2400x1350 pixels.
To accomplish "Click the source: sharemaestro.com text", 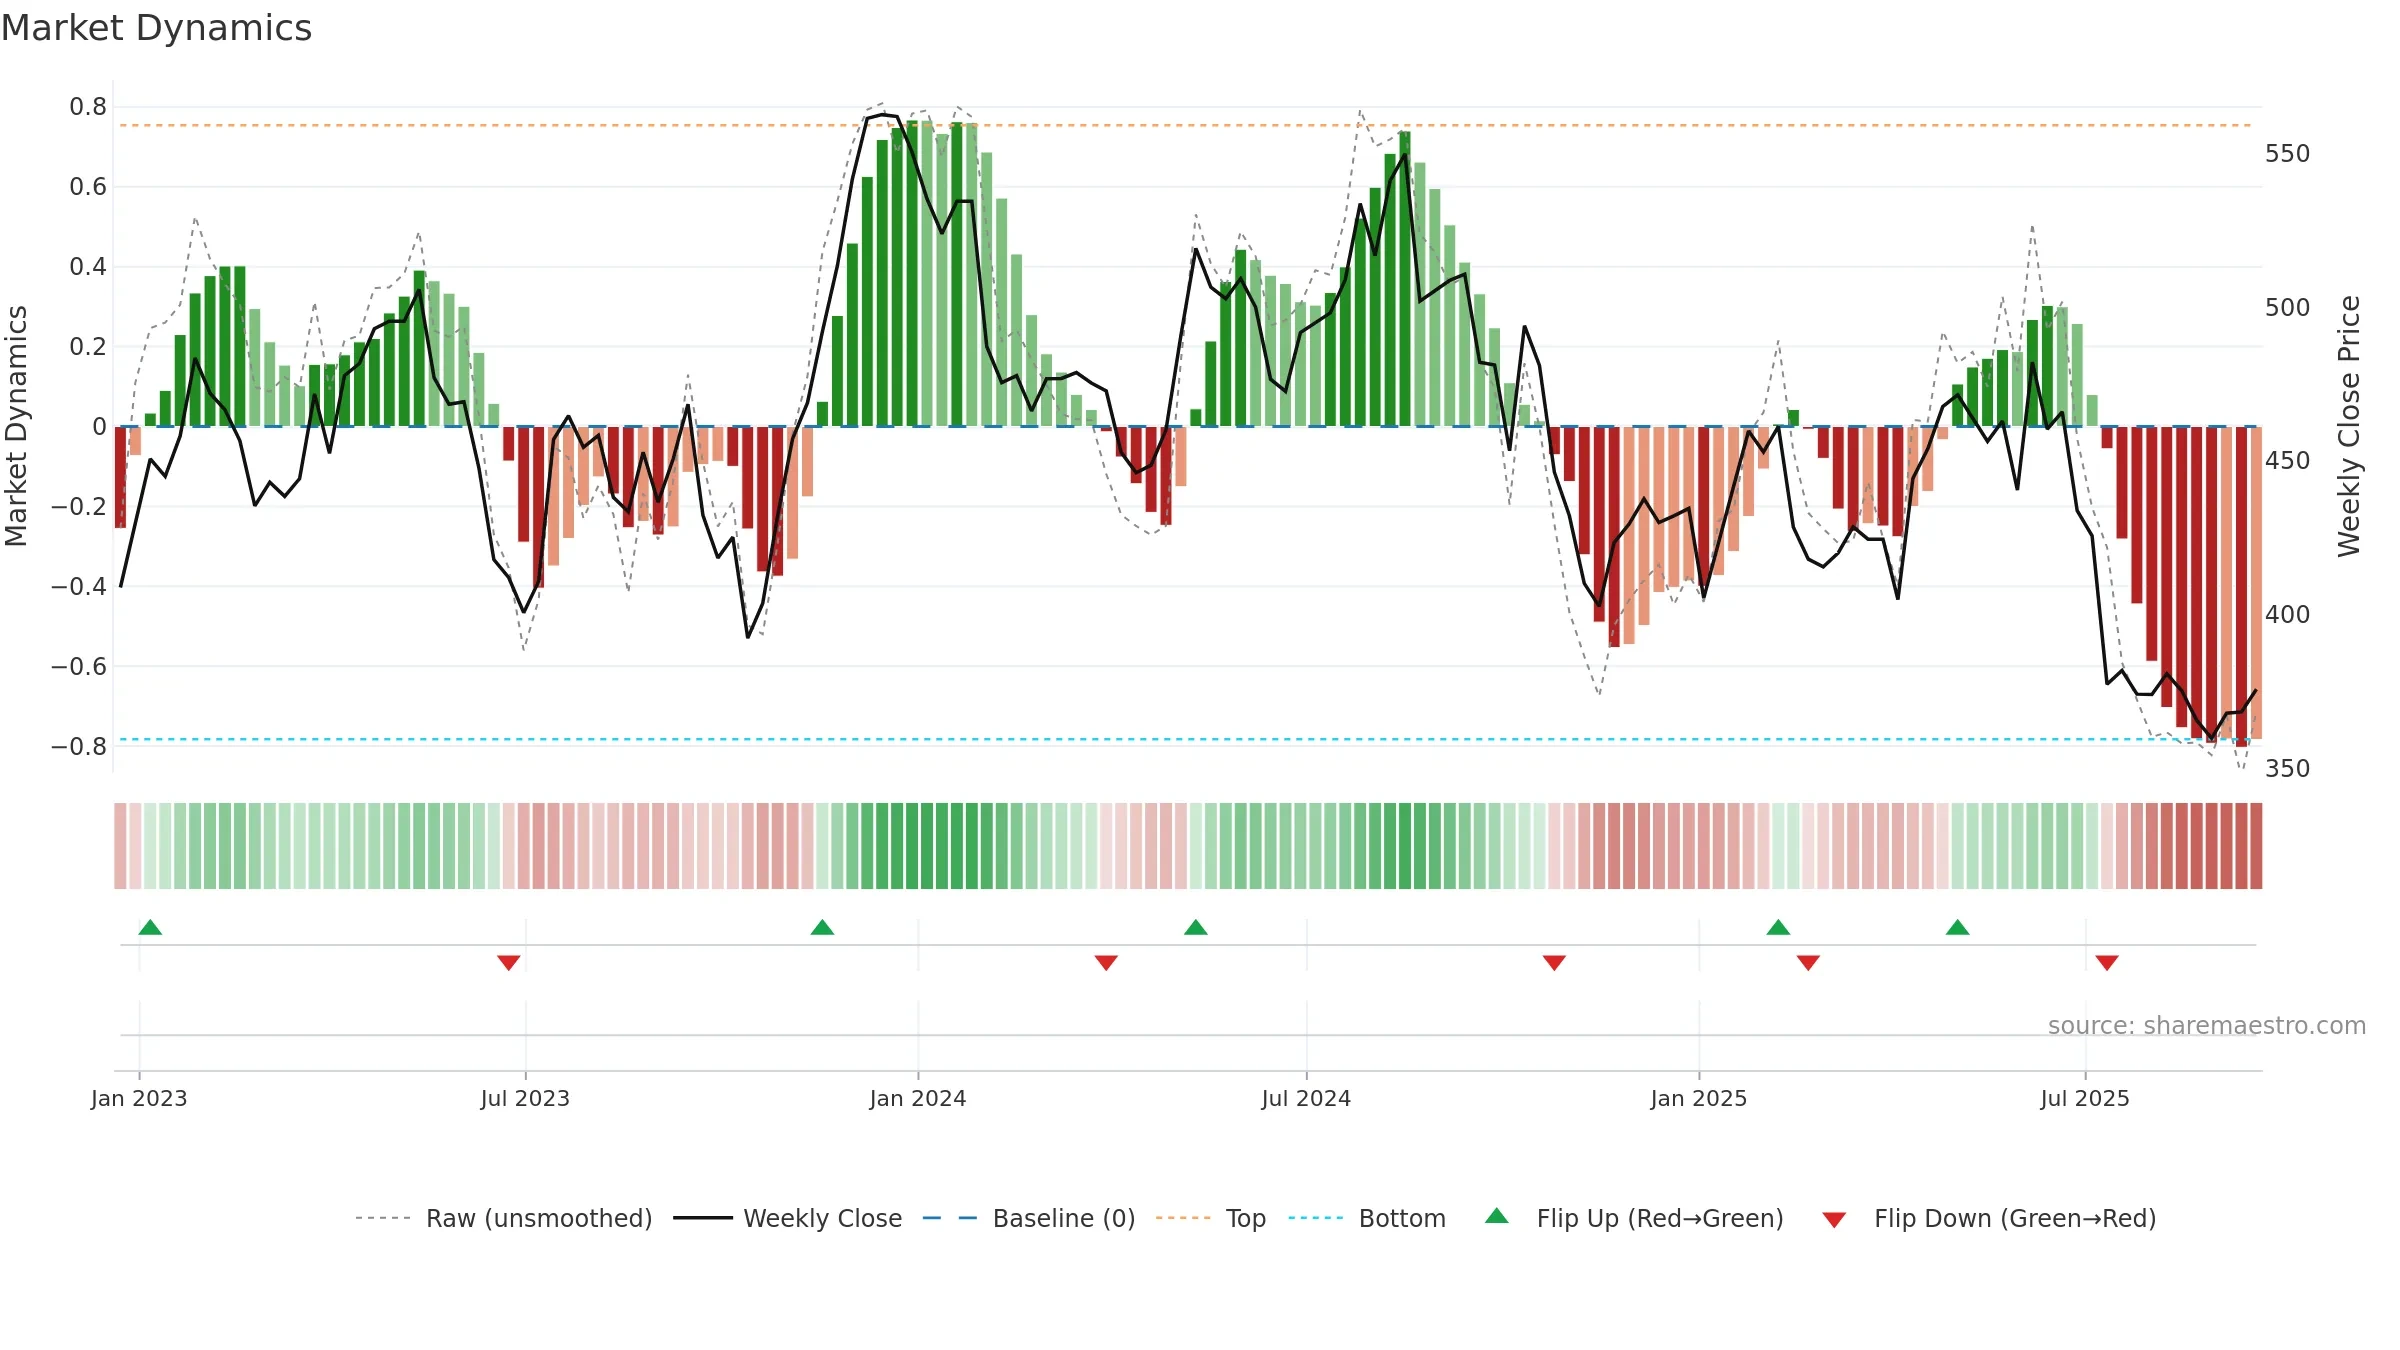I will point(2207,1026).
